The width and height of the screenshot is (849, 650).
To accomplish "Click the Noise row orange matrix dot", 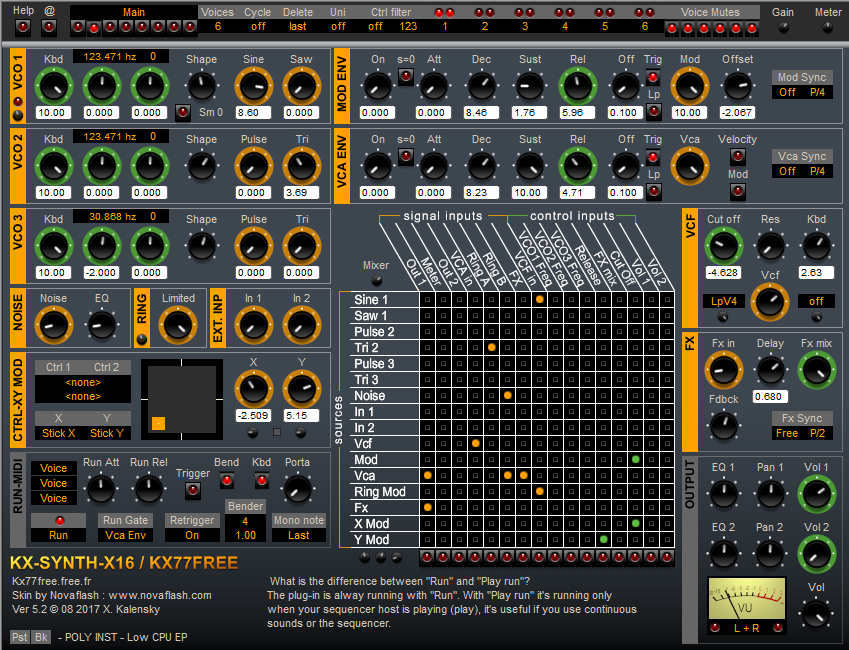I will (507, 395).
